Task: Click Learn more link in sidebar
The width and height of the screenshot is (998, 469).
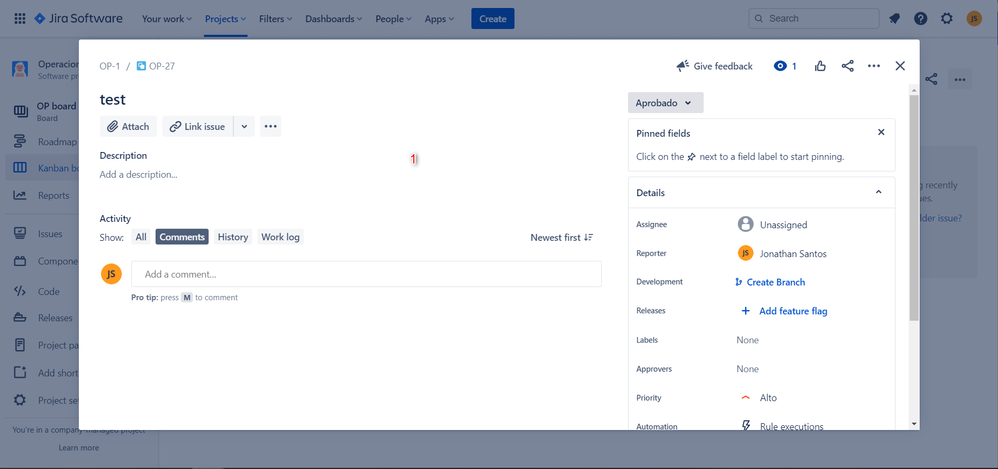Action: pos(79,447)
